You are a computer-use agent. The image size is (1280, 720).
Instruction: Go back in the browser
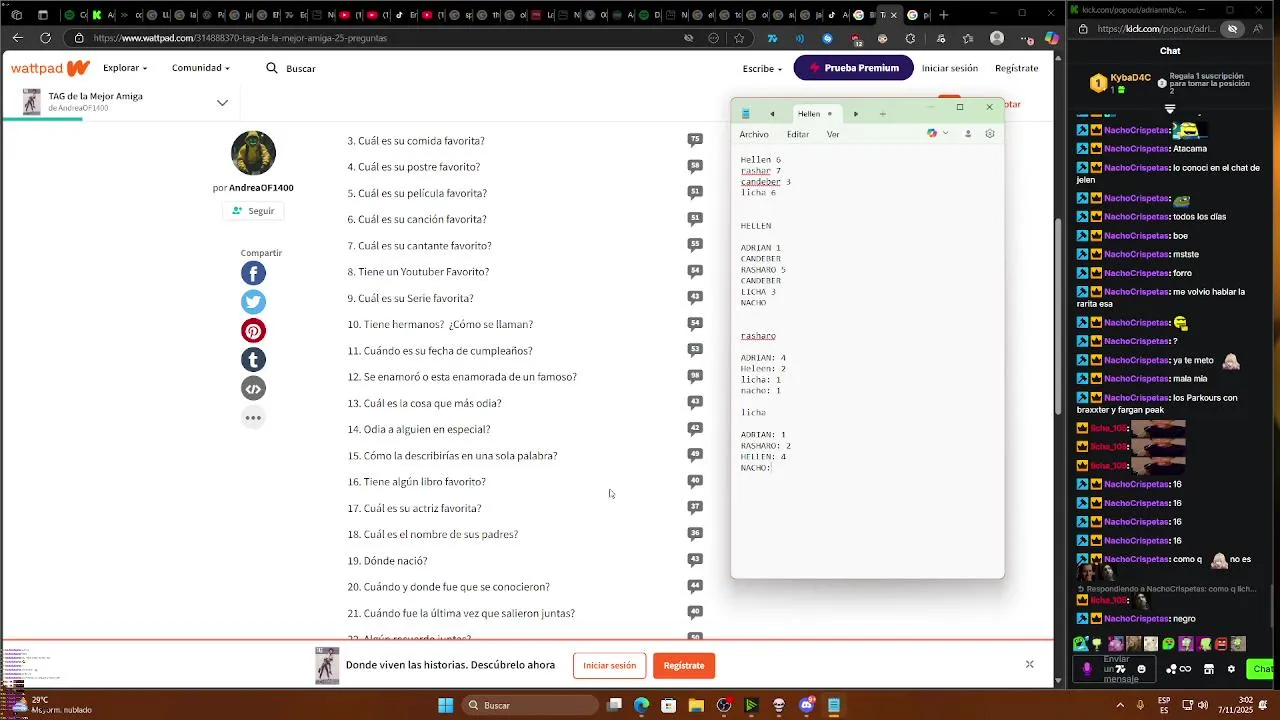click(x=17, y=38)
